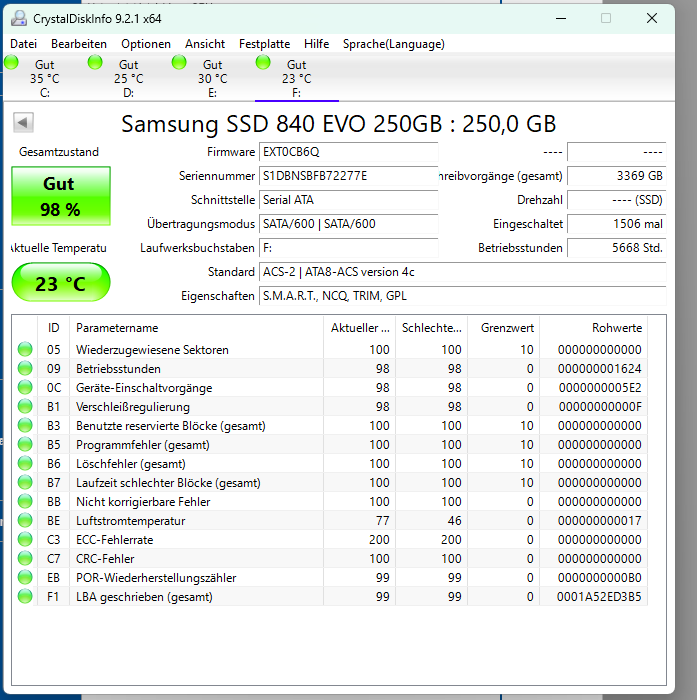Open the Bearbeiten menu
This screenshot has height=700, width=697.
click(x=79, y=44)
